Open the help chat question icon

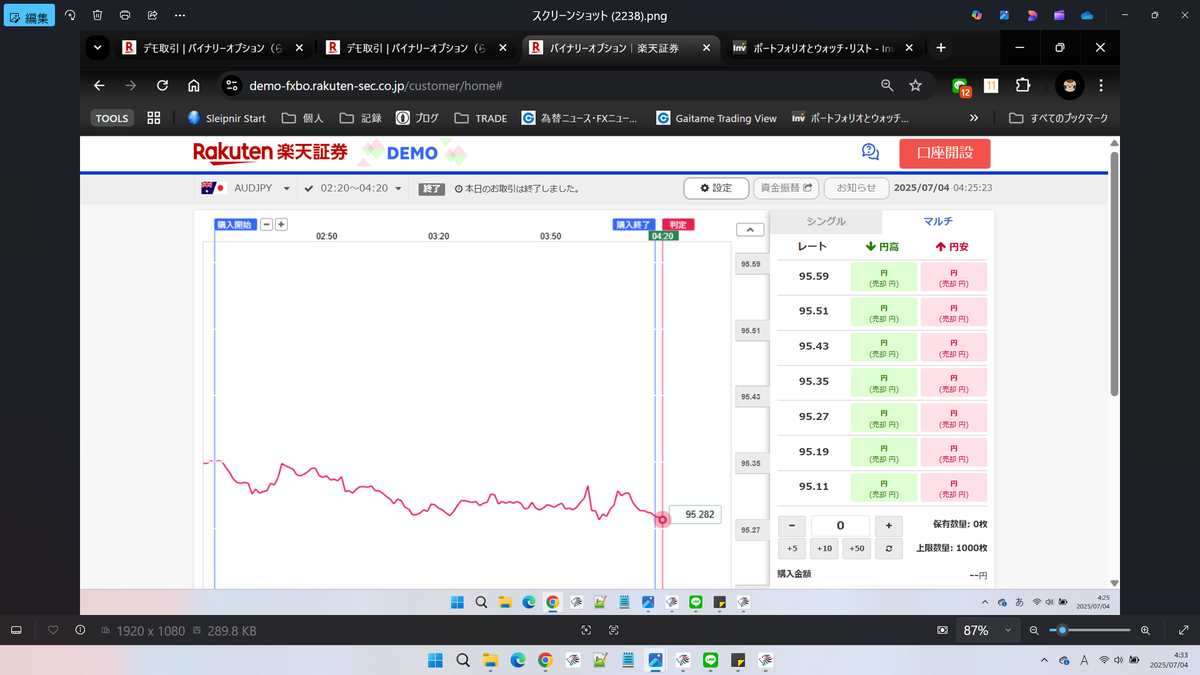[x=870, y=152]
